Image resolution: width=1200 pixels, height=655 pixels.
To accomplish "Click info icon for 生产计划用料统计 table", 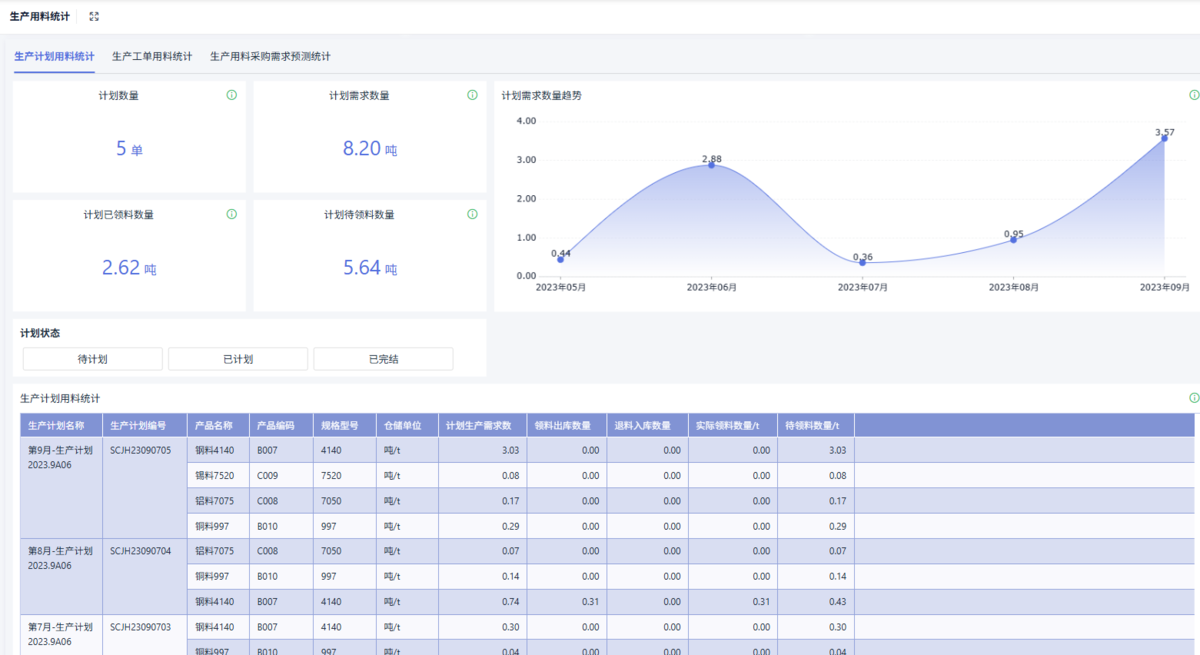I will pyautogui.click(x=1194, y=398).
